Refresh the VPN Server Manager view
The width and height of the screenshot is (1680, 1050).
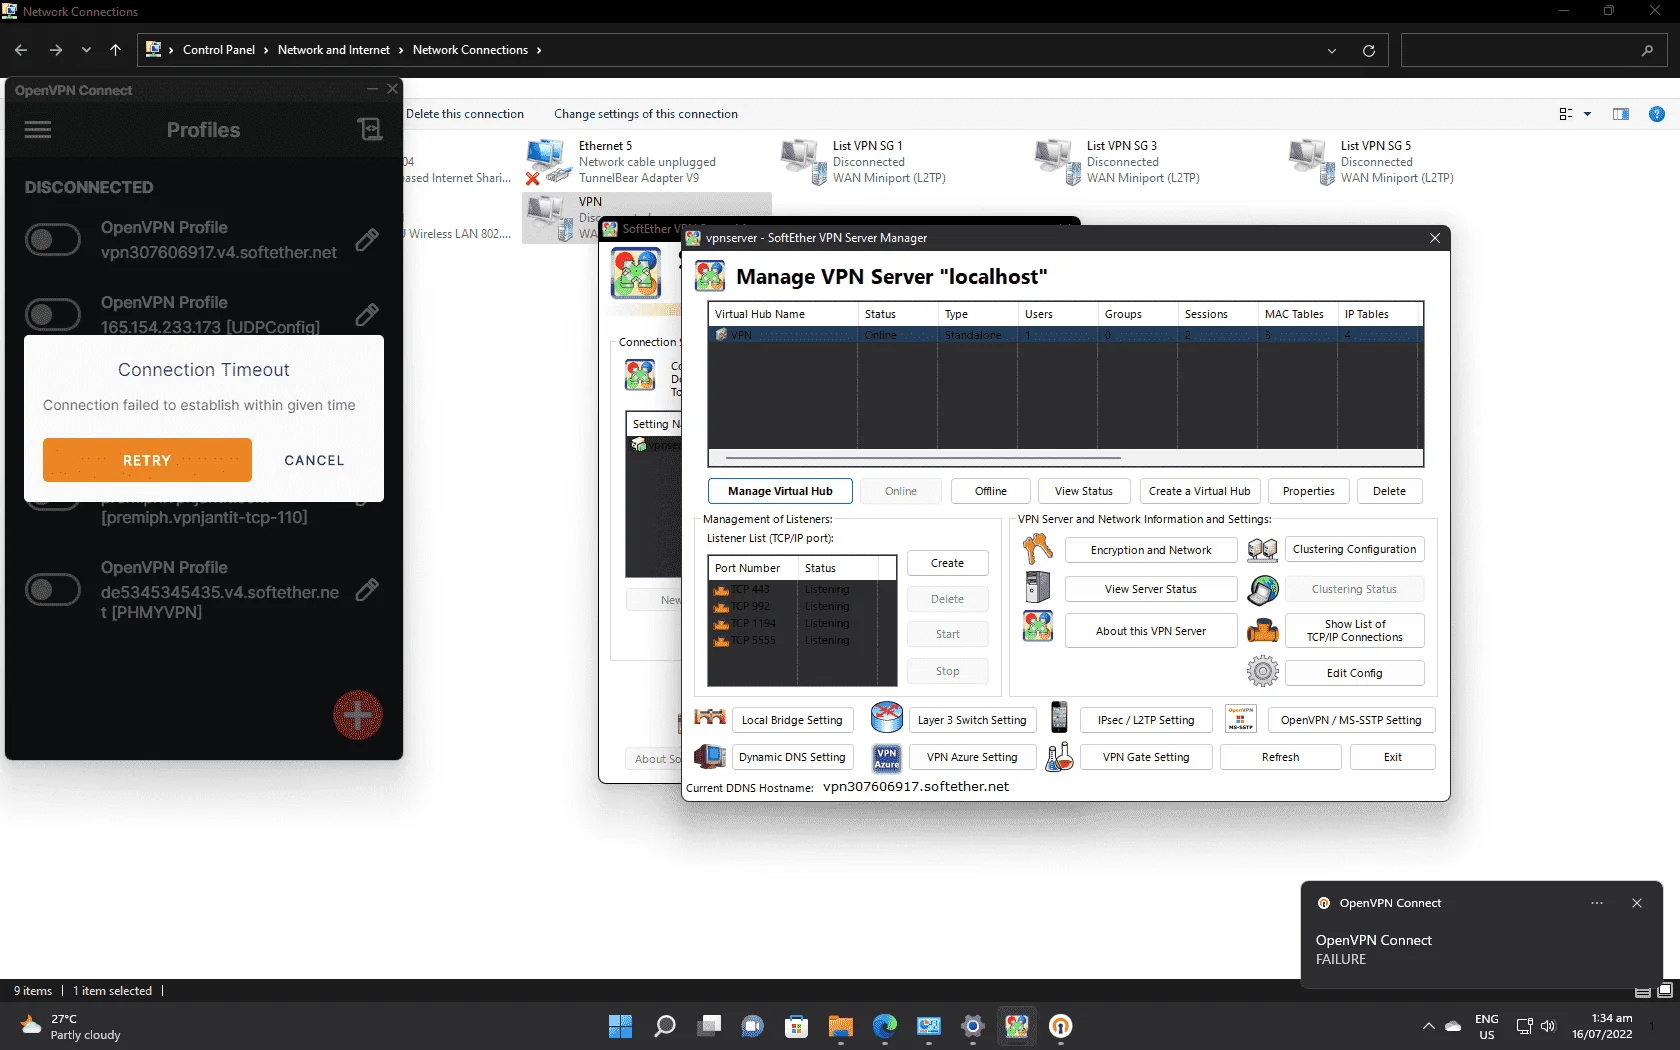coord(1280,757)
